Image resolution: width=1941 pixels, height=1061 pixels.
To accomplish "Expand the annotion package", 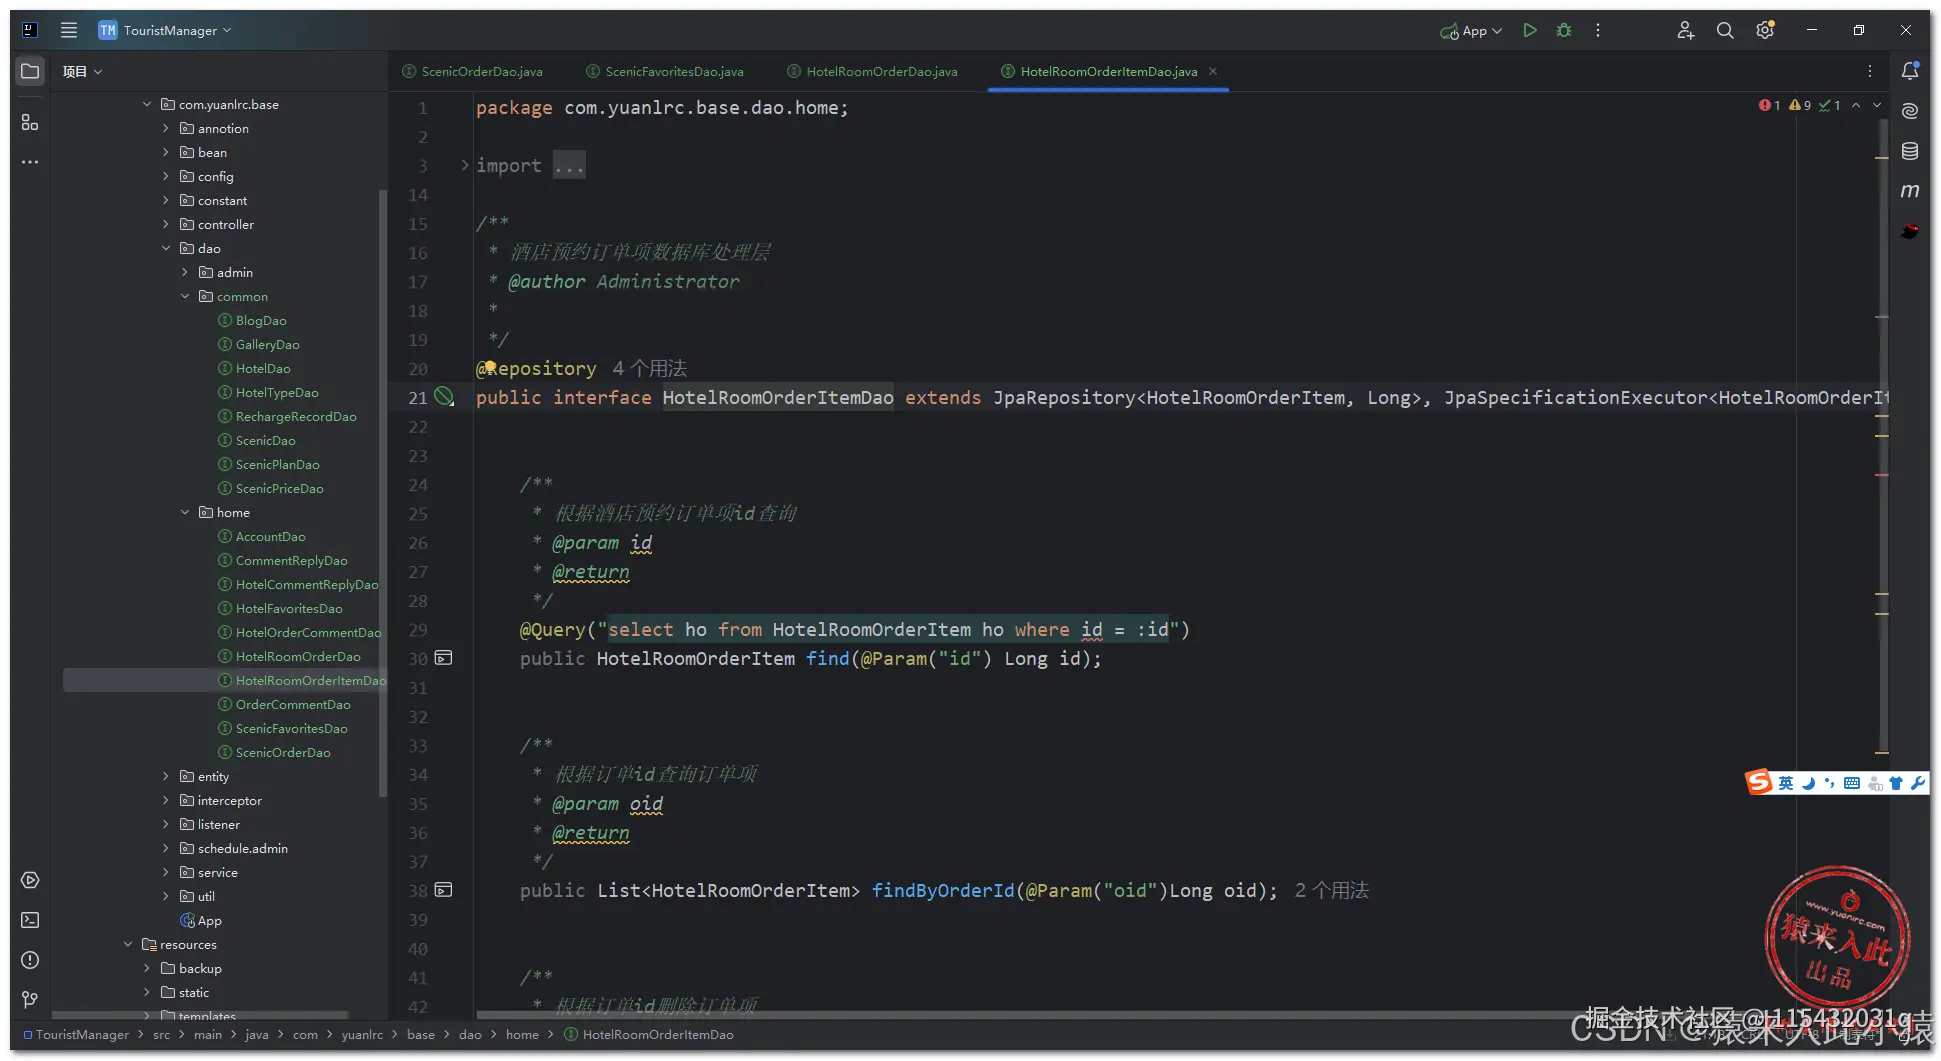I will pos(166,128).
